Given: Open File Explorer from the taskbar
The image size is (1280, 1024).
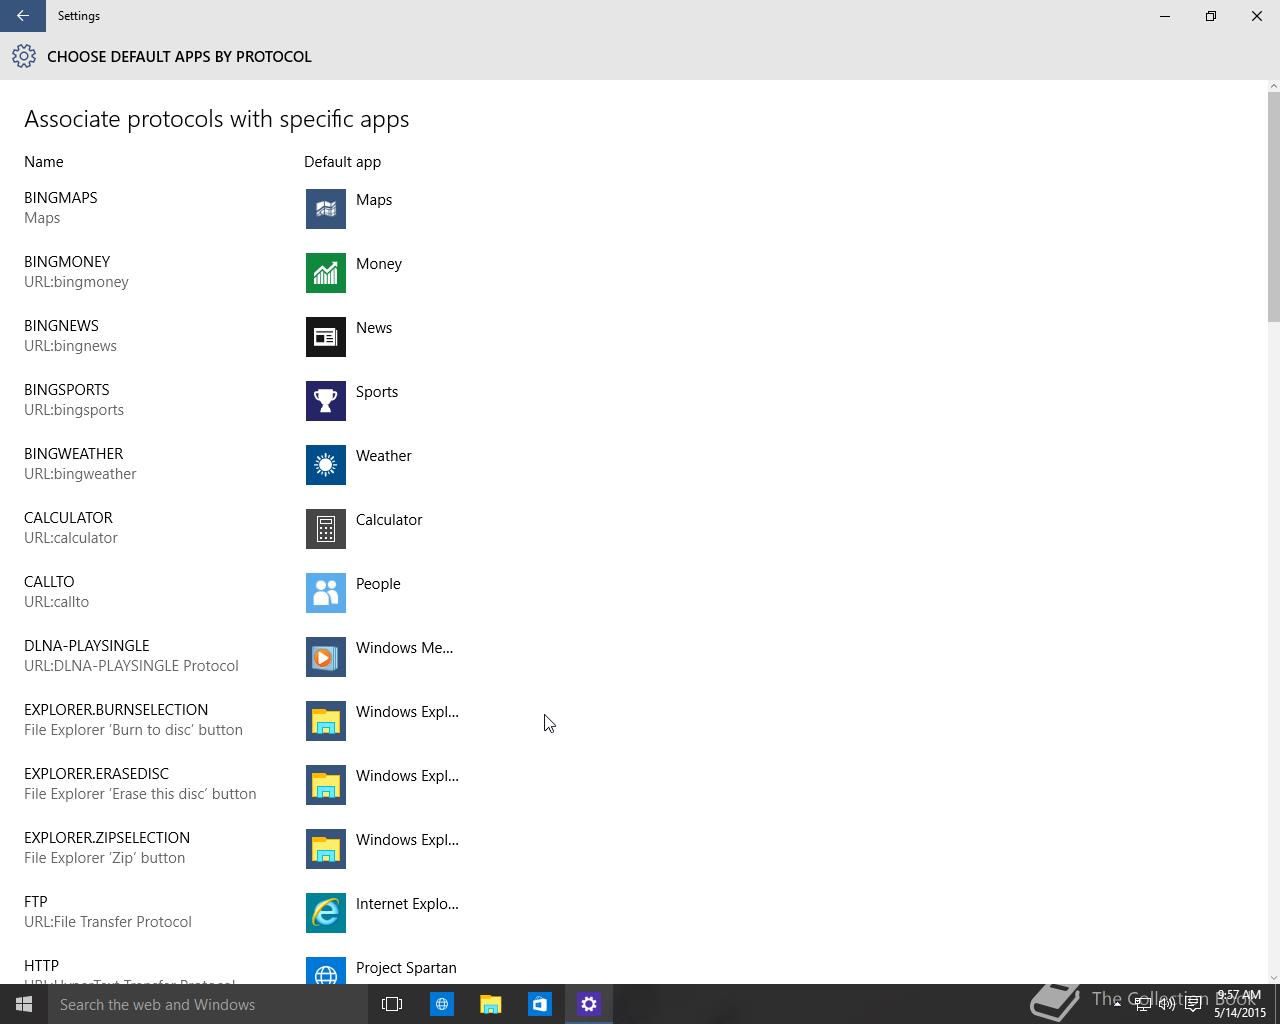Looking at the screenshot, I should pyautogui.click(x=490, y=1004).
